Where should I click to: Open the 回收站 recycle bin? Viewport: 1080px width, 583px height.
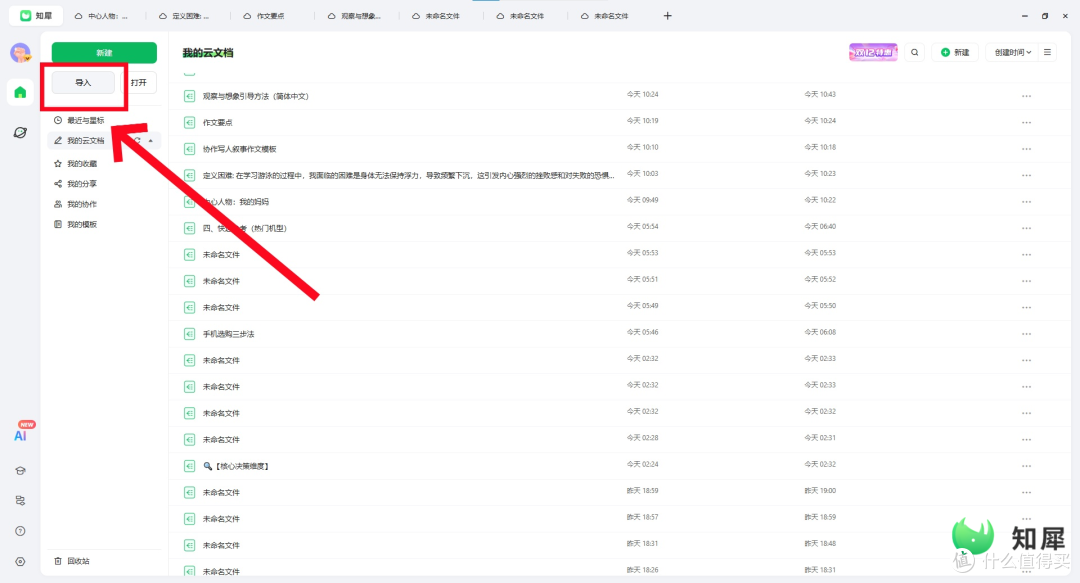point(78,561)
